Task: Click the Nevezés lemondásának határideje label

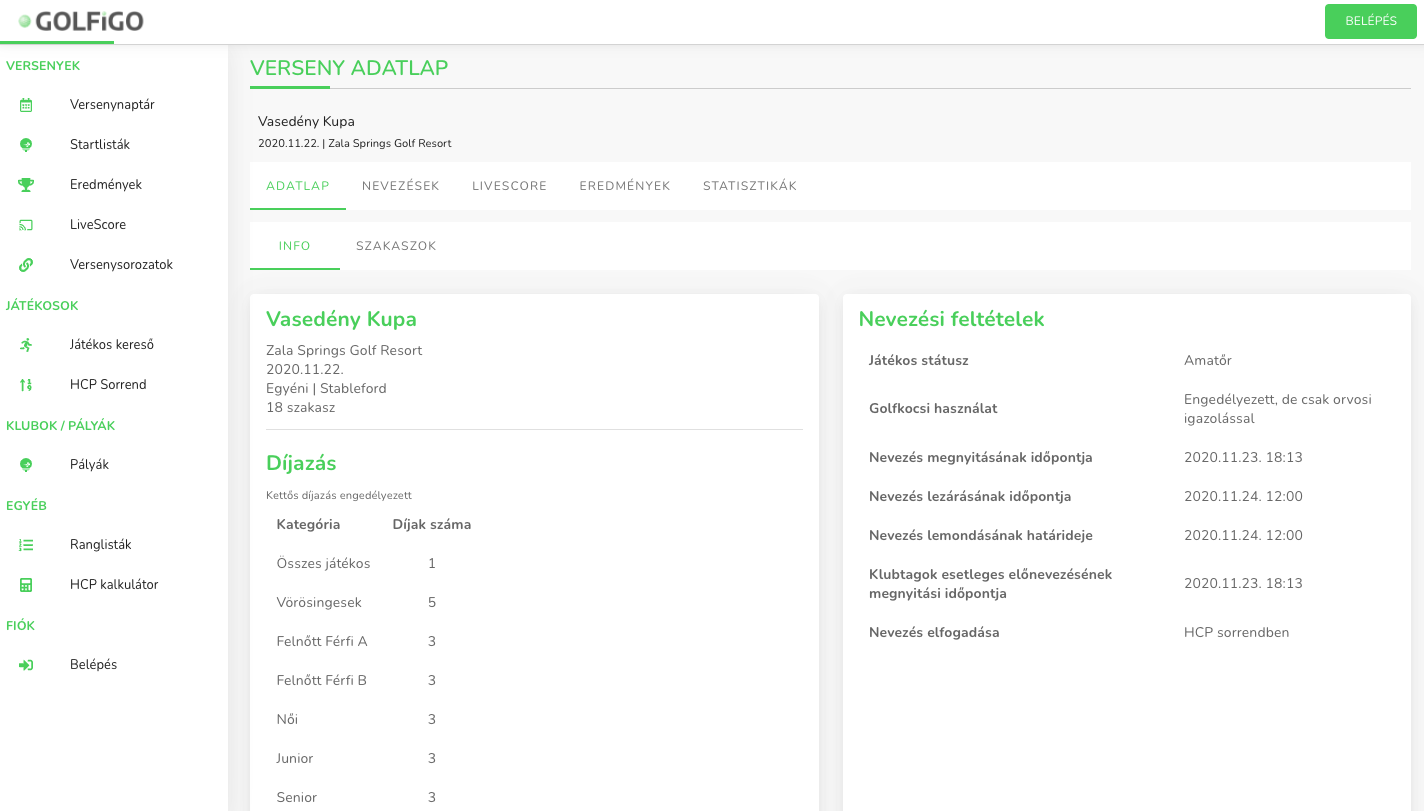Action: click(x=981, y=536)
